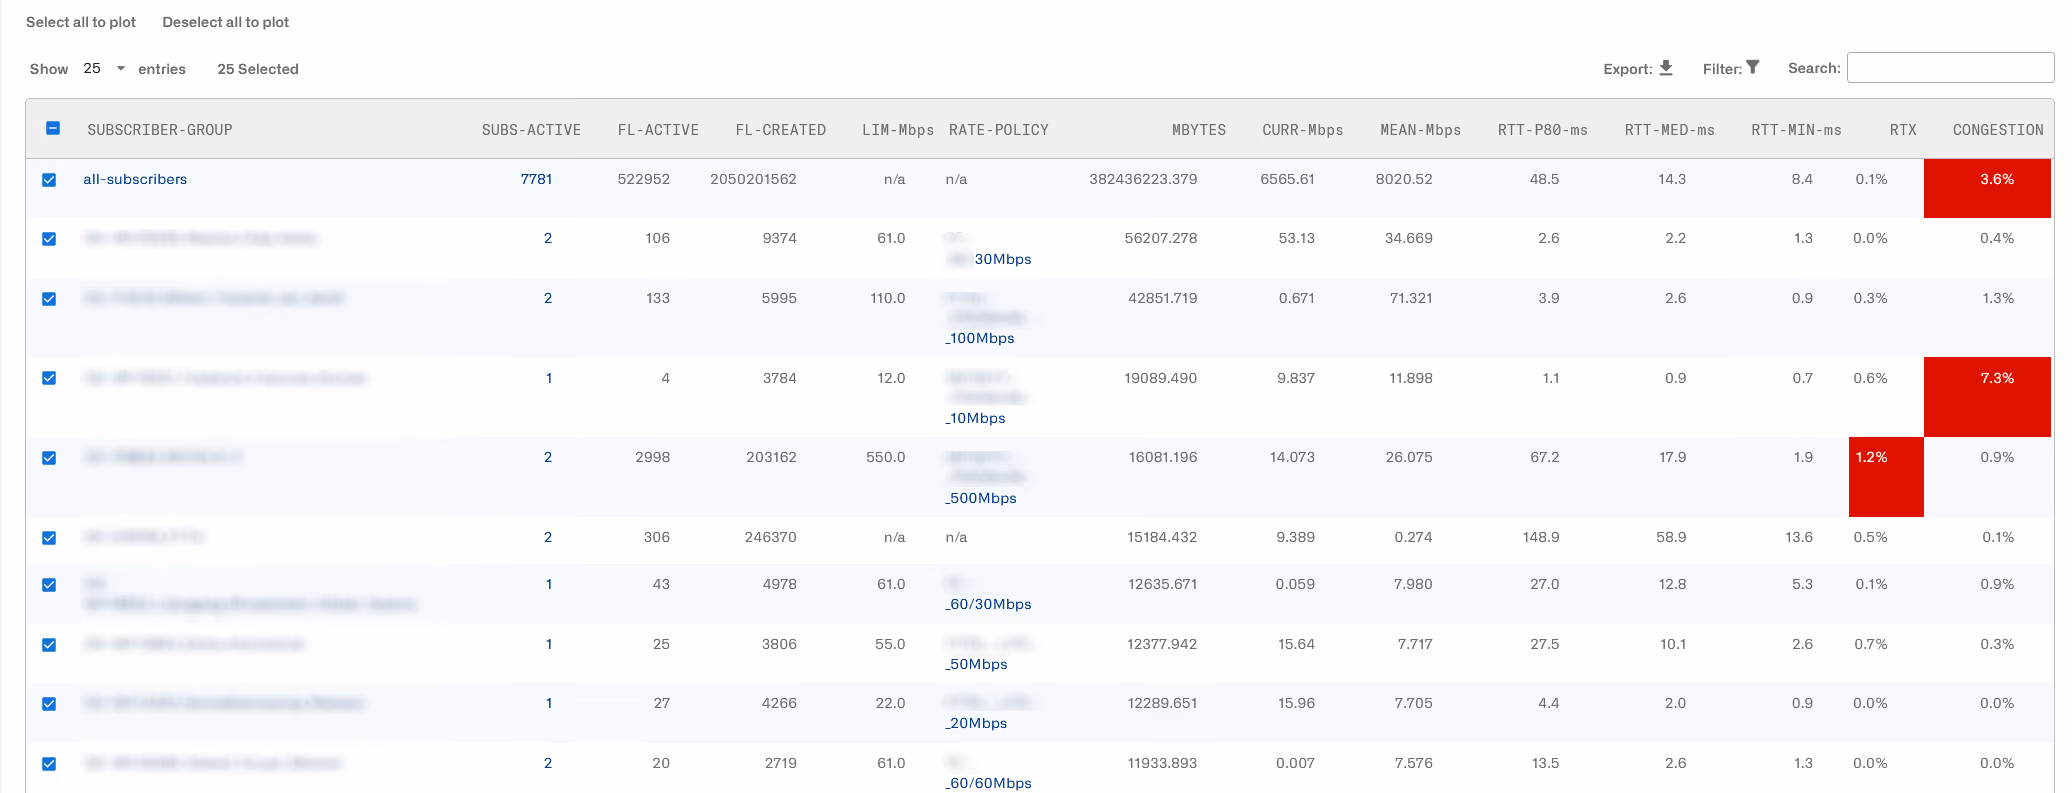The height and width of the screenshot is (793, 2072).
Task: Focus the Search input field
Action: [1950, 68]
